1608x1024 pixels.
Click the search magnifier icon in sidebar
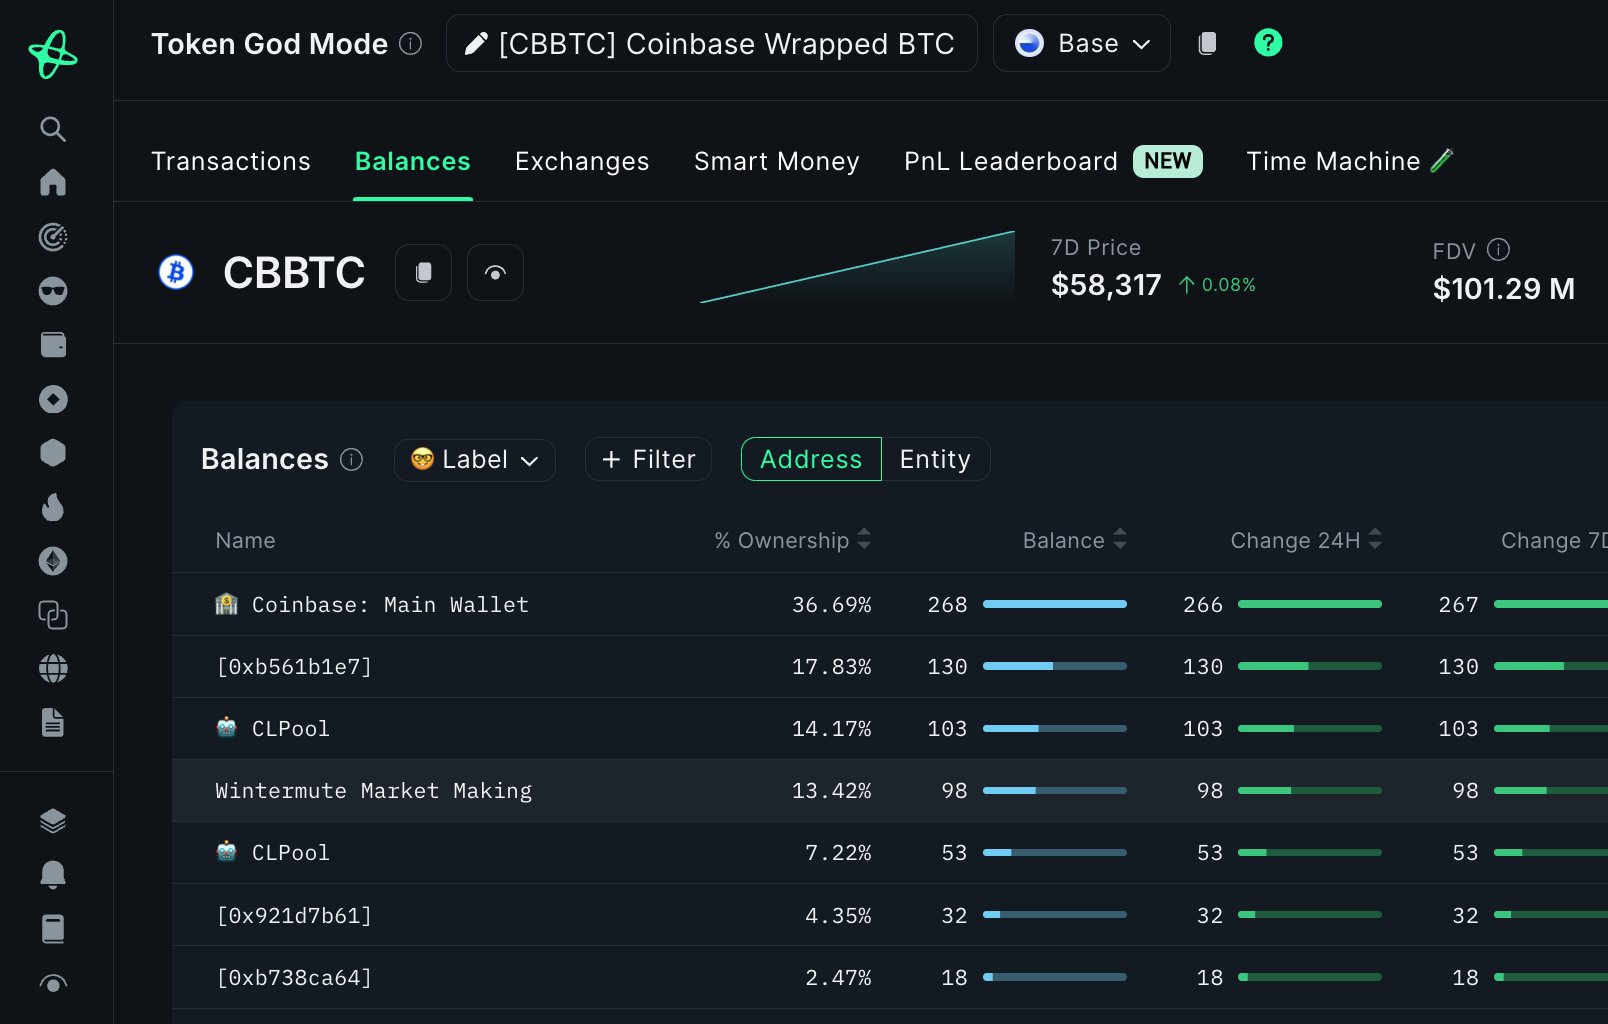click(53, 129)
